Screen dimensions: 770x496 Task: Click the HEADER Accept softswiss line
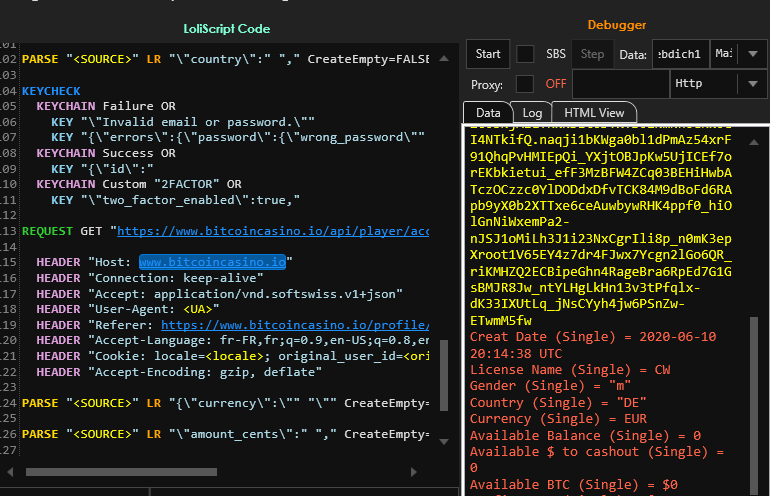point(220,294)
